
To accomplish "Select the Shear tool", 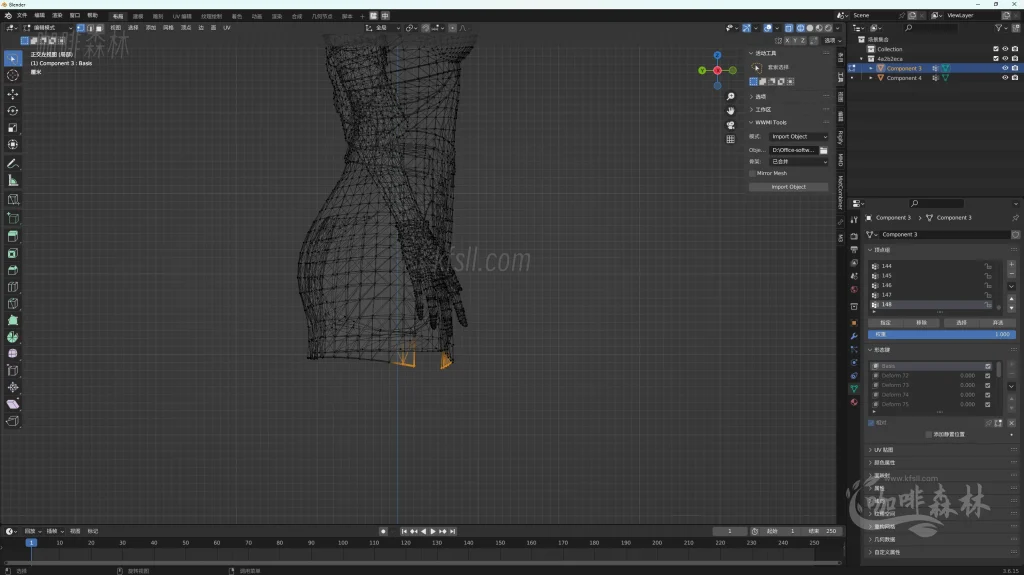I will [12, 404].
